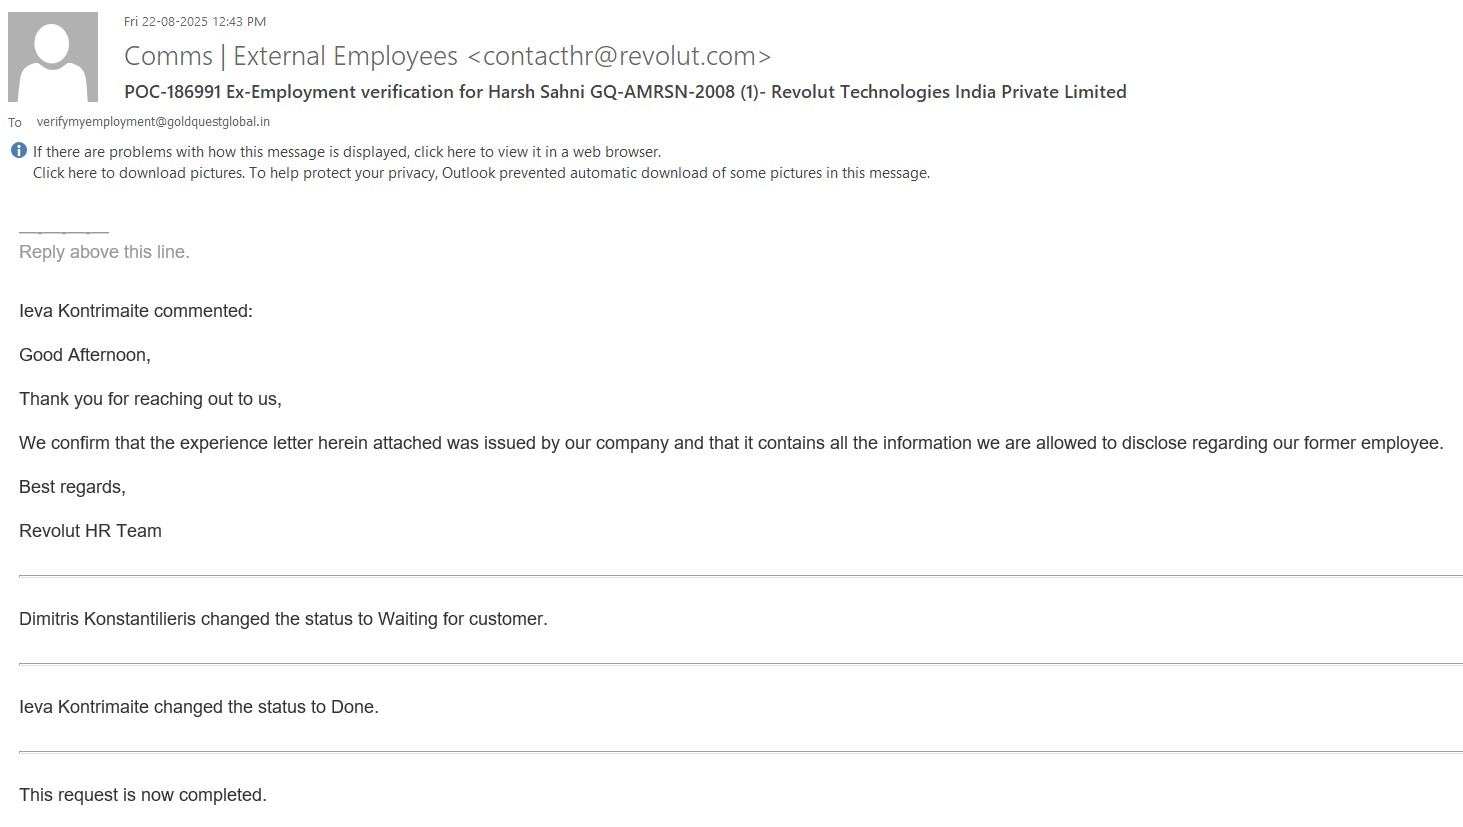Viewport: 1463px width, 827px height.
Task: Click the "Reply above this line." text
Action: tap(104, 252)
